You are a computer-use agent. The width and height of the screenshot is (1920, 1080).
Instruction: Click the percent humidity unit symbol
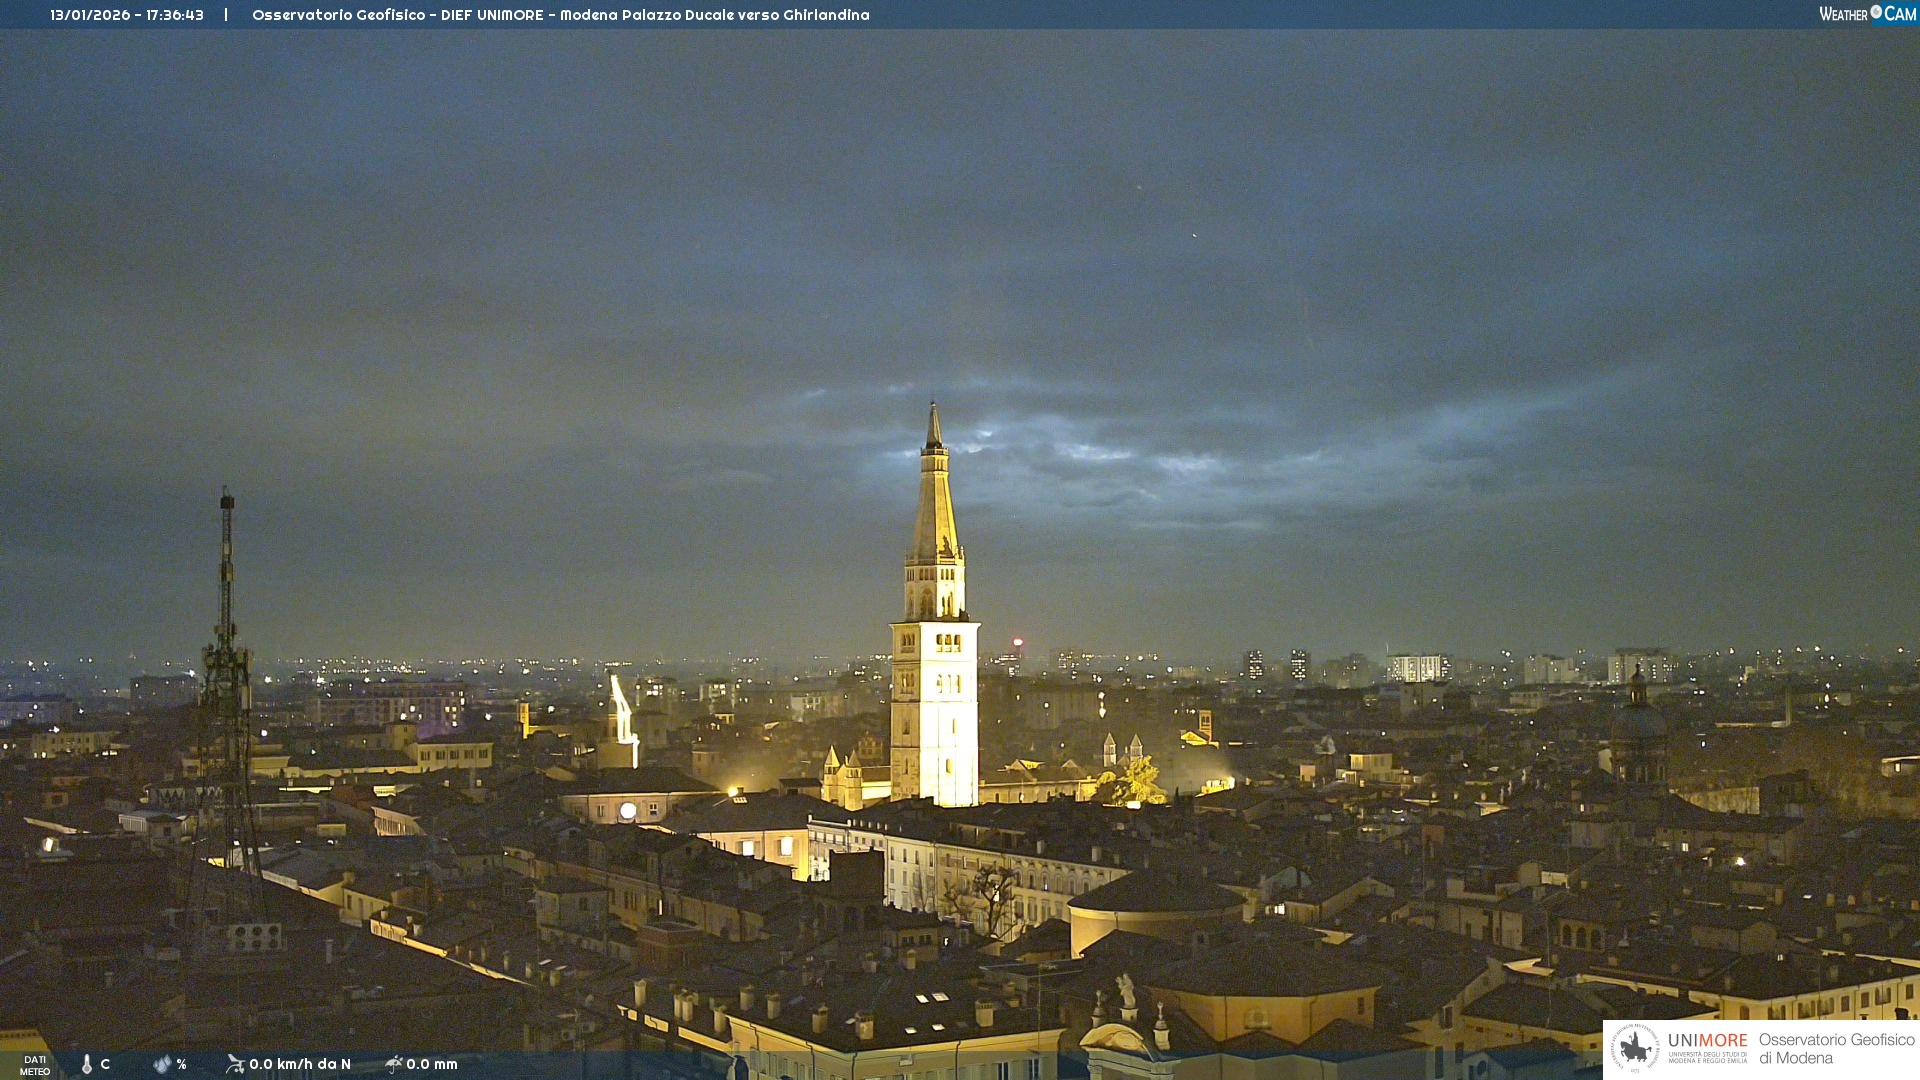(181, 1064)
